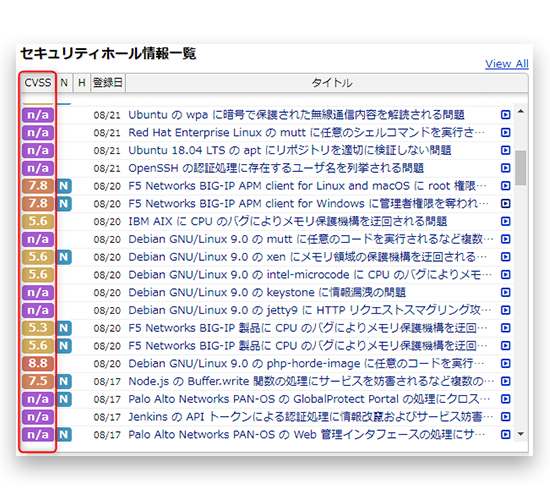Click the タイトル column header
The width and height of the screenshot is (550, 500).
(x=332, y=83)
